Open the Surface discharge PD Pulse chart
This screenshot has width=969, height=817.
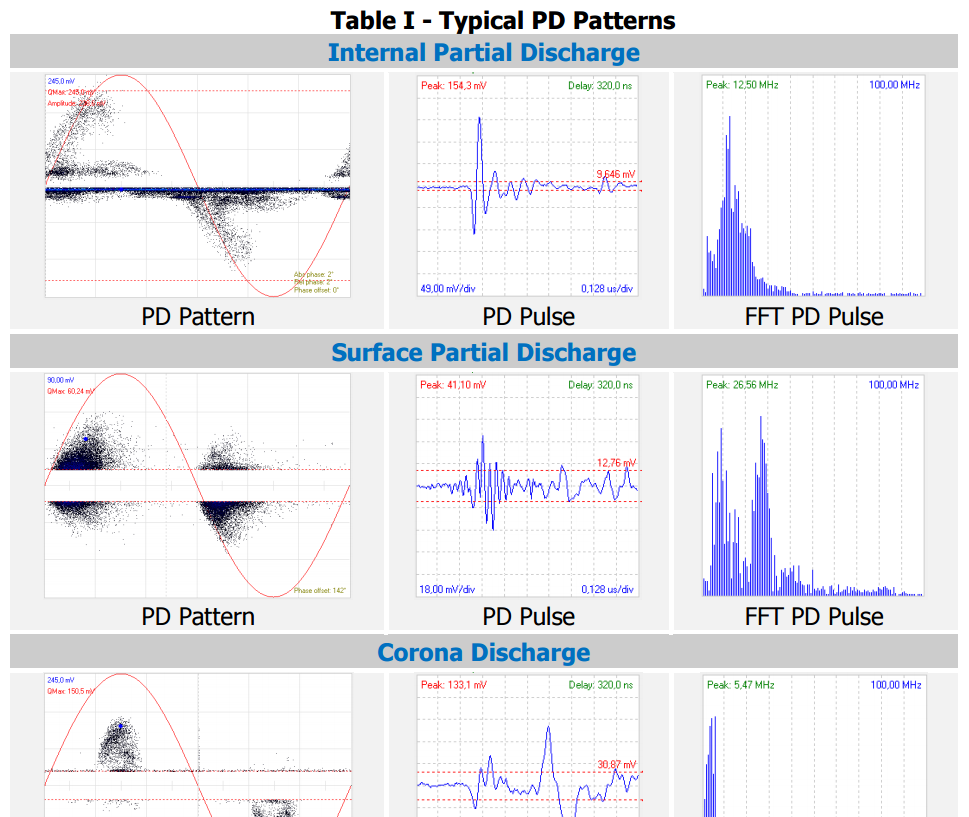[x=528, y=486]
